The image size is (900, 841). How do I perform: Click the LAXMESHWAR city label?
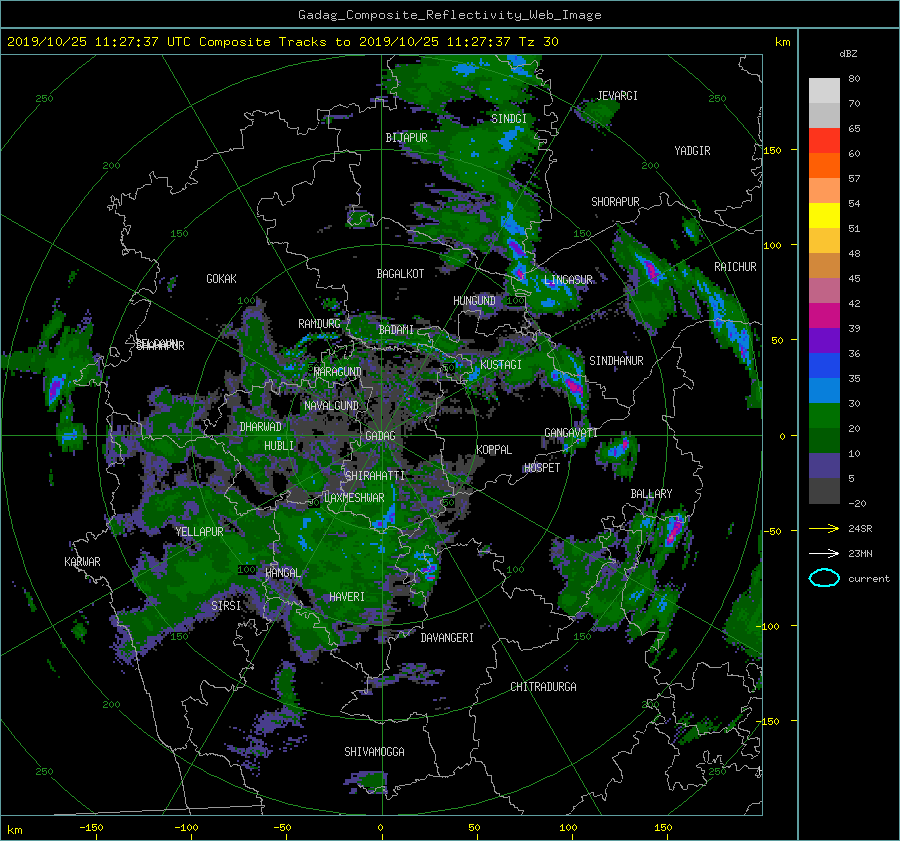click(354, 498)
